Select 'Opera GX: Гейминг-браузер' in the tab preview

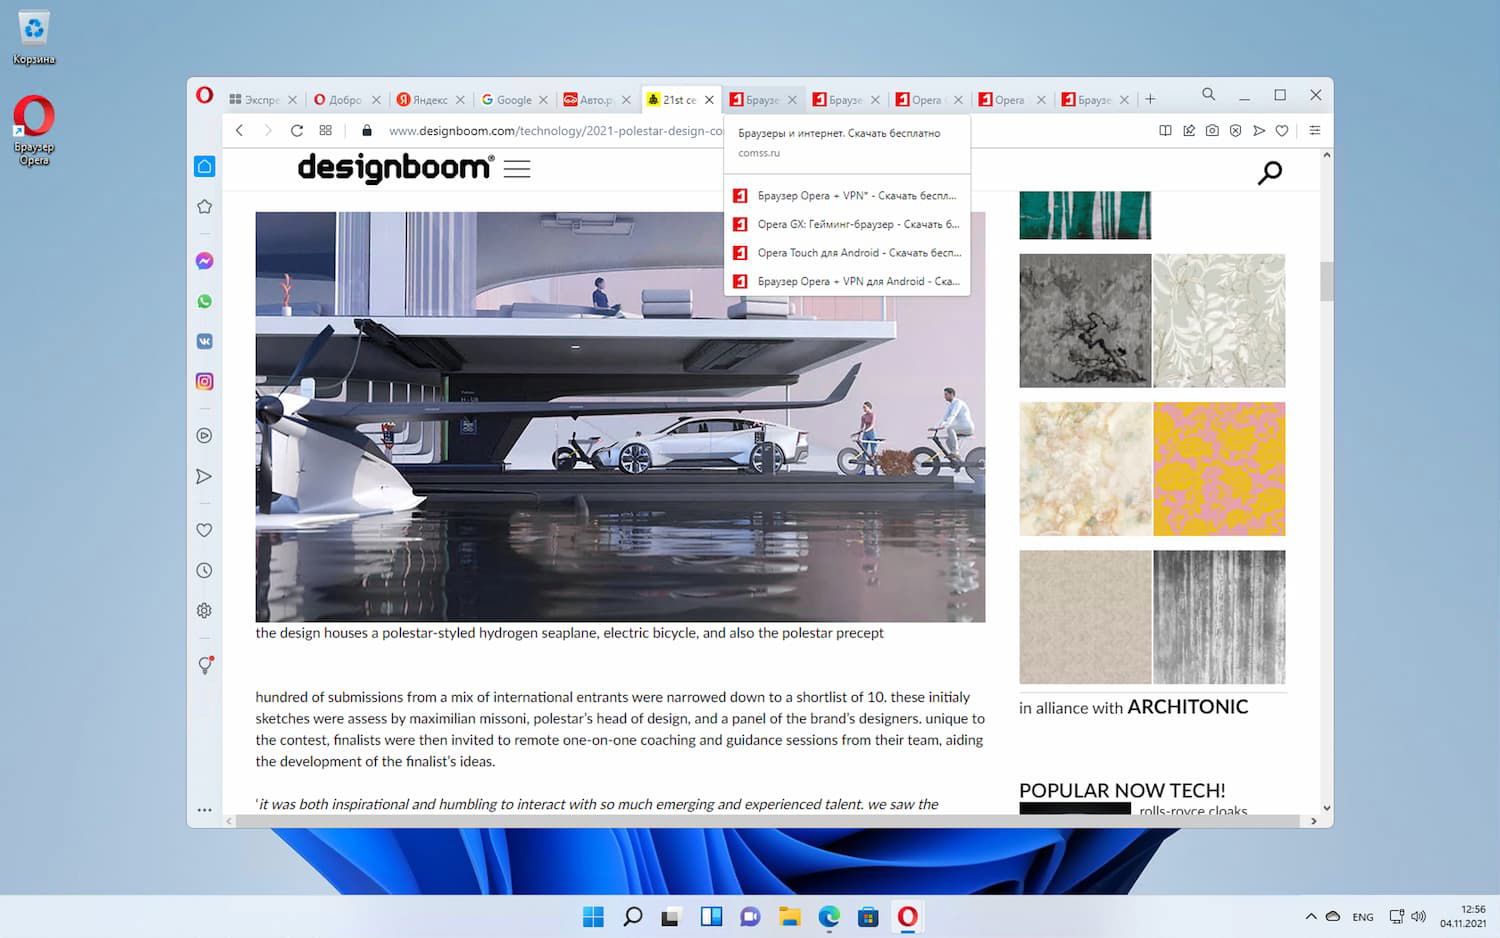846,224
